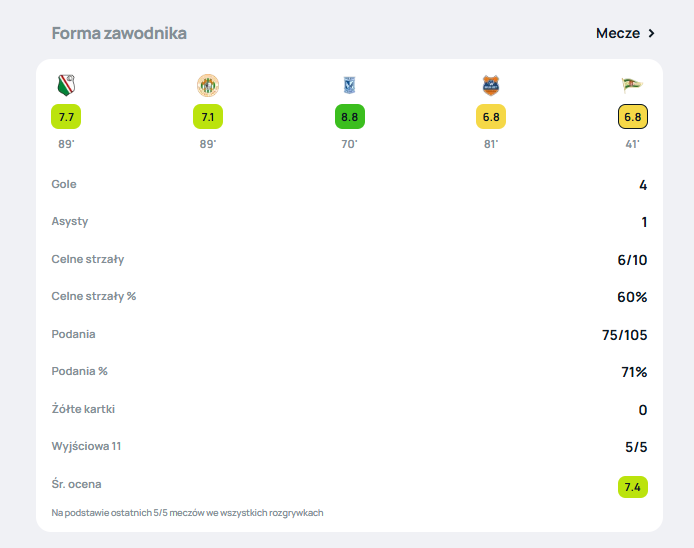Click the Legia Warszawa club crest
The width and height of the screenshot is (694, 548).
(67, 86)
